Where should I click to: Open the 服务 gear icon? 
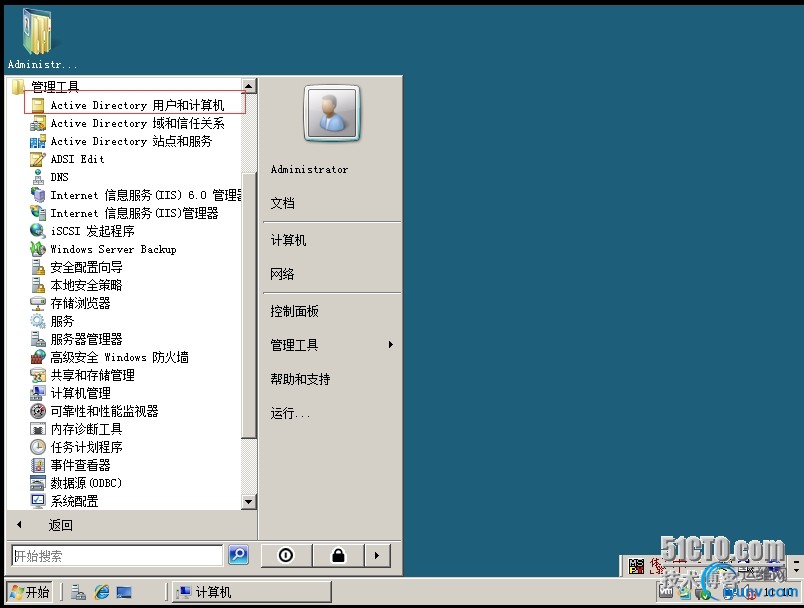click(38, 321)
